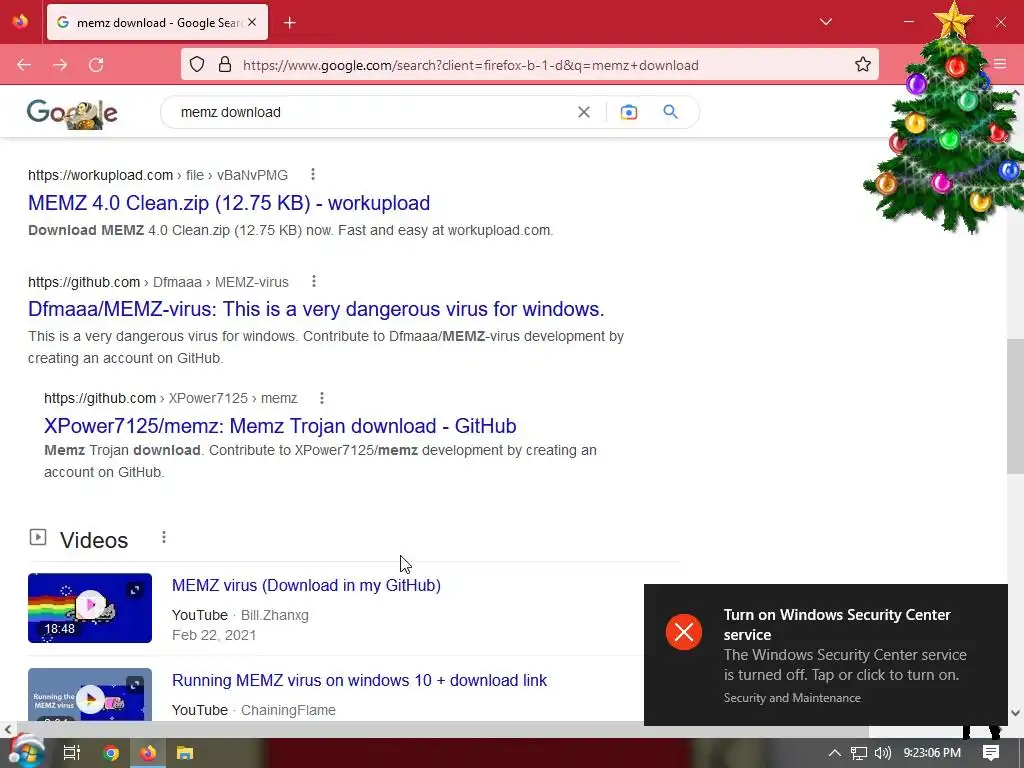Click the browser back arrow
Screen dimensions: 1024x768
point(24,65)
